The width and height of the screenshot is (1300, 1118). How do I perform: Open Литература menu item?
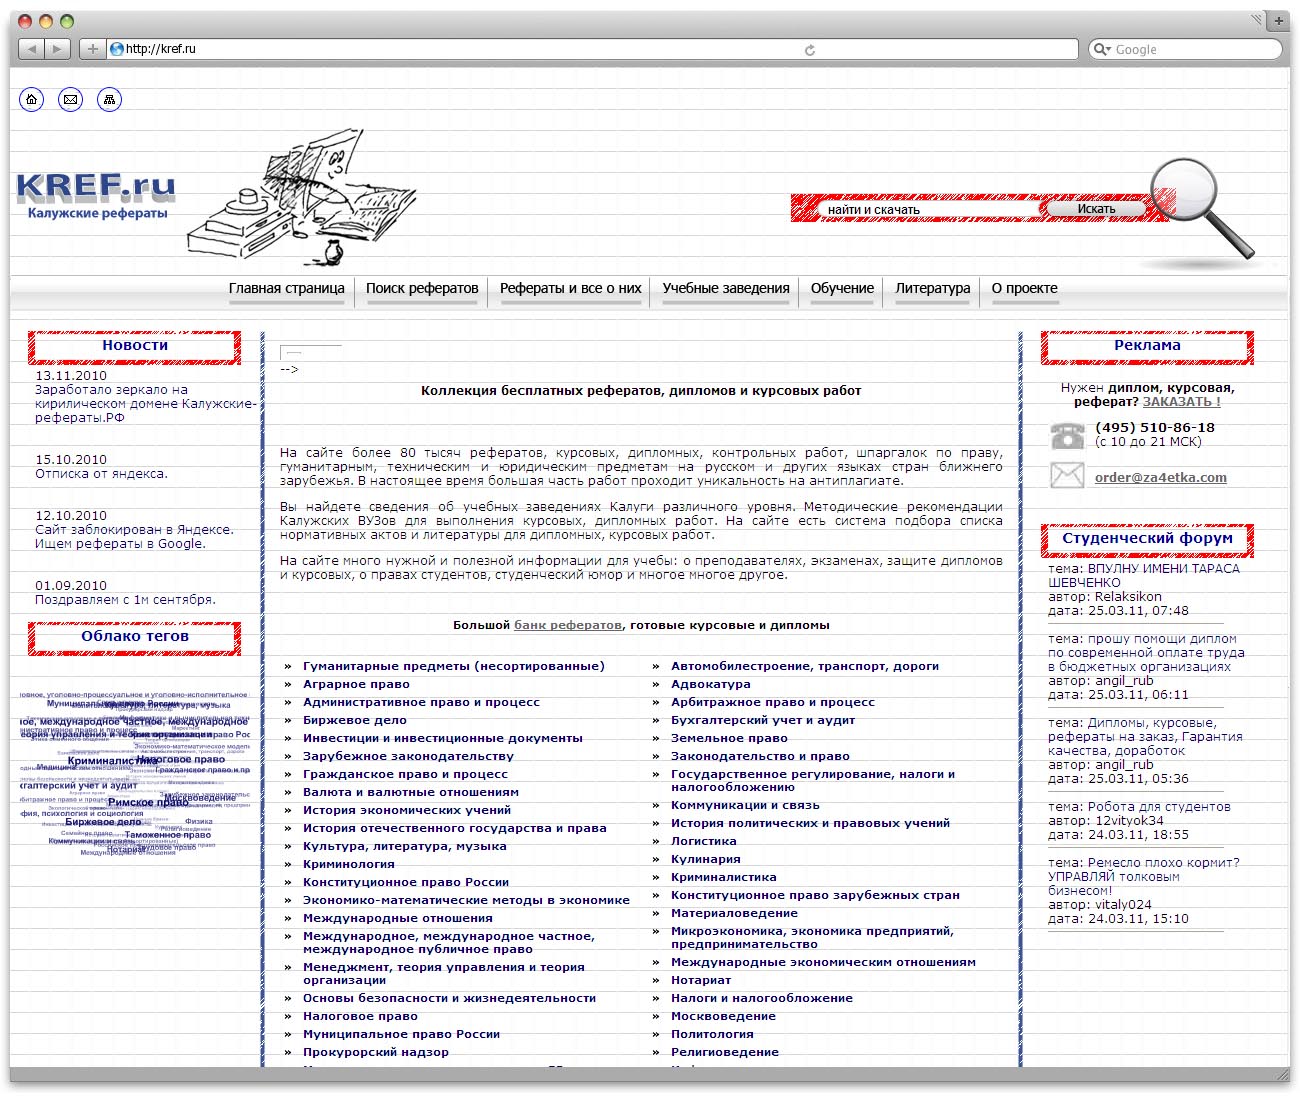[933, 288]
